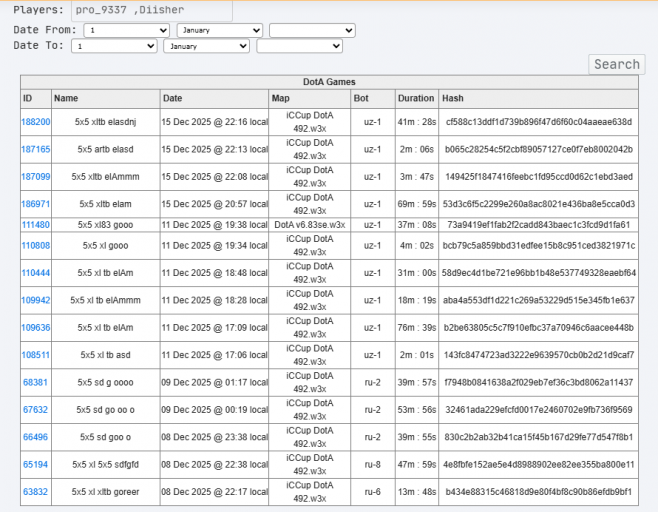The height and width of the screenshot is (512, 658).
Task: Click duration '69m : 59s' cell
Action: (417, 204)
